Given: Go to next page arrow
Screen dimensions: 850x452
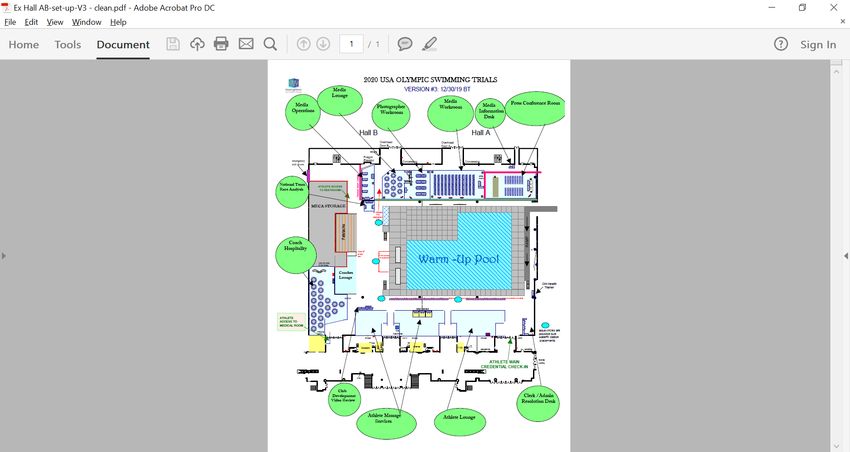Looking at the screenshot, I should pyautogui.click(x=323, y=44).
